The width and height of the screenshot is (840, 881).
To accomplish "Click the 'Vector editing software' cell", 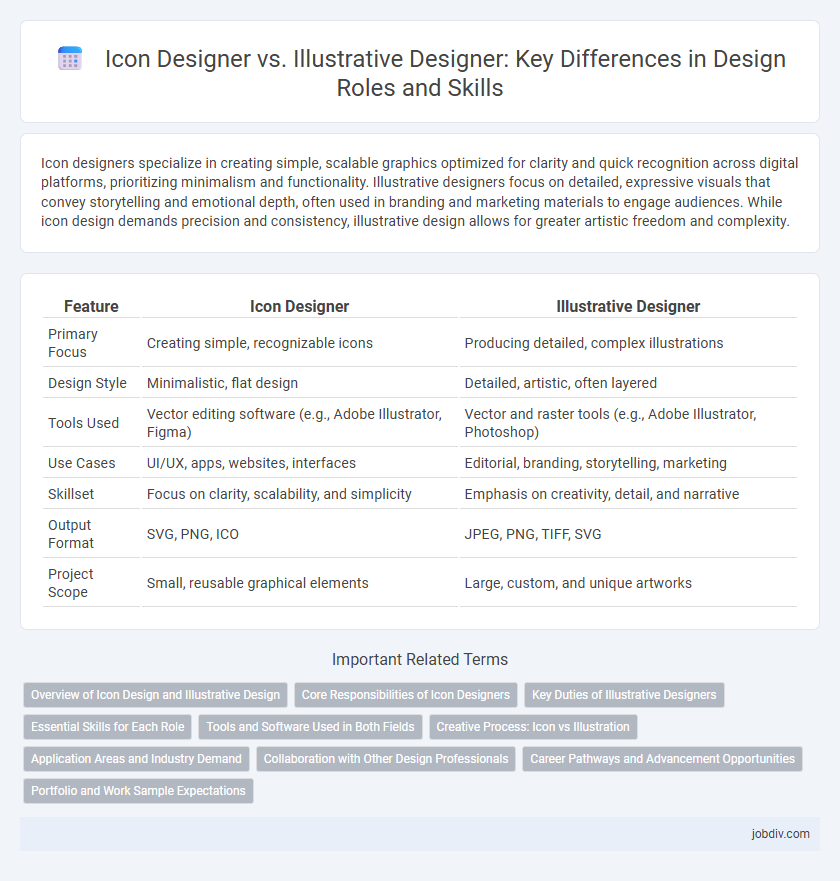I will (299, 423).
